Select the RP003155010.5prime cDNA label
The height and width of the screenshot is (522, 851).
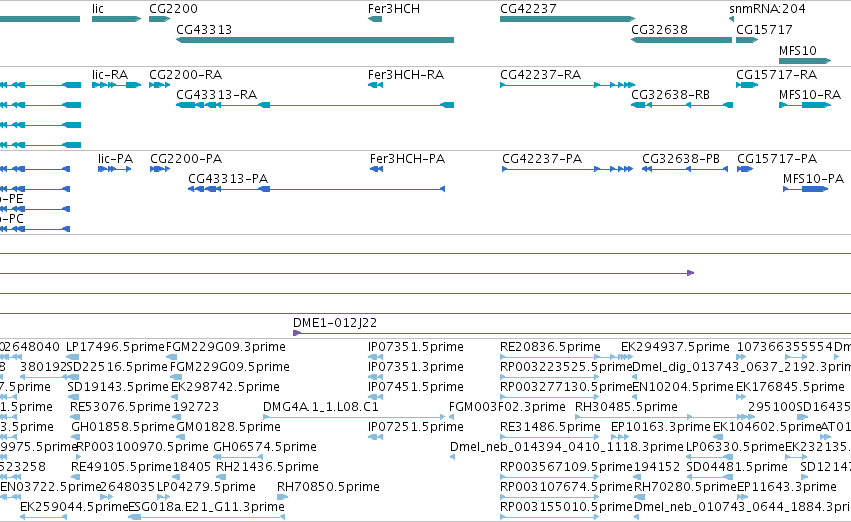pos(566,507)
